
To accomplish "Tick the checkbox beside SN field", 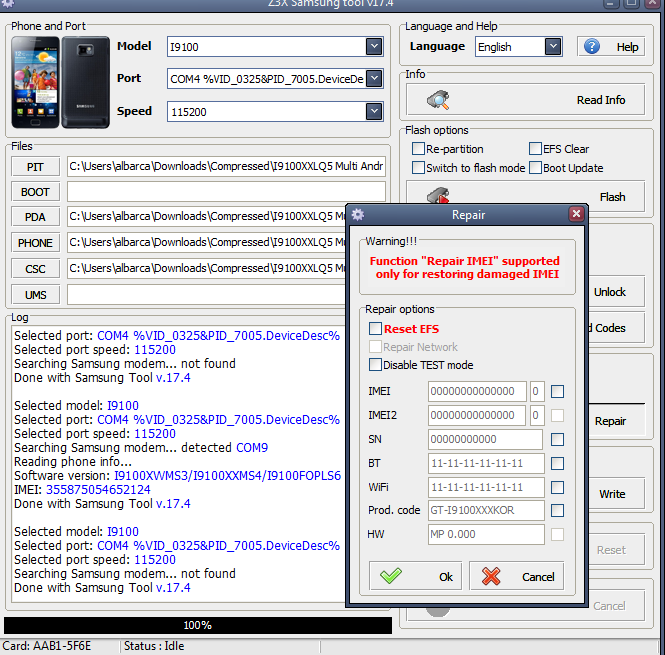I will [557, 439].
